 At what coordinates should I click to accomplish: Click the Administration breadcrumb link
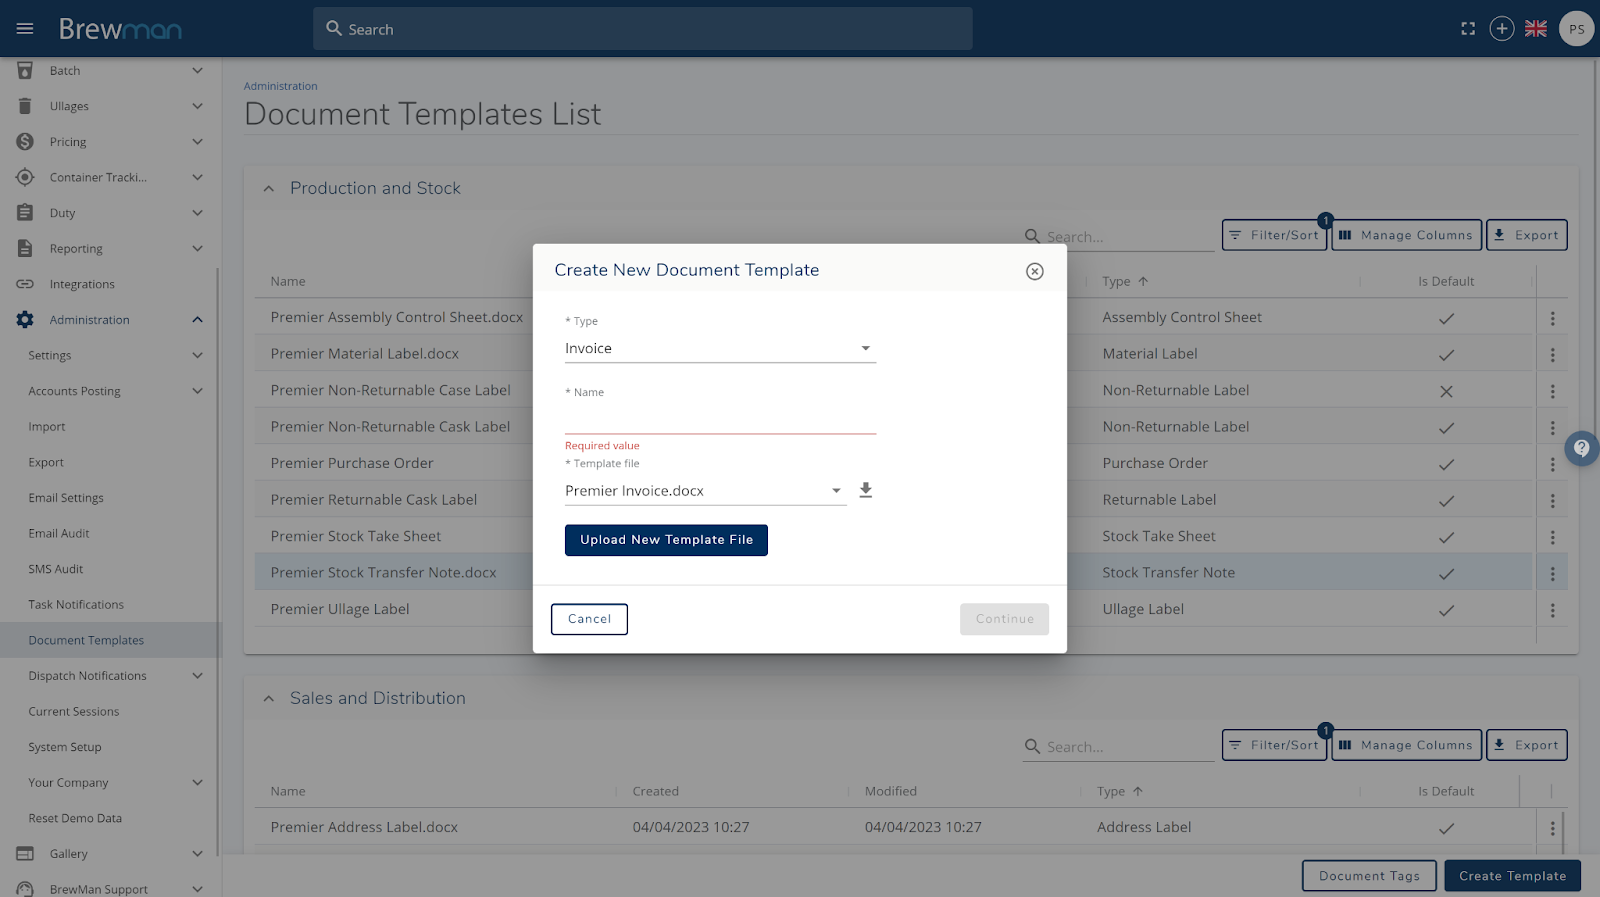pyautogui.click(x=280, y=86)
